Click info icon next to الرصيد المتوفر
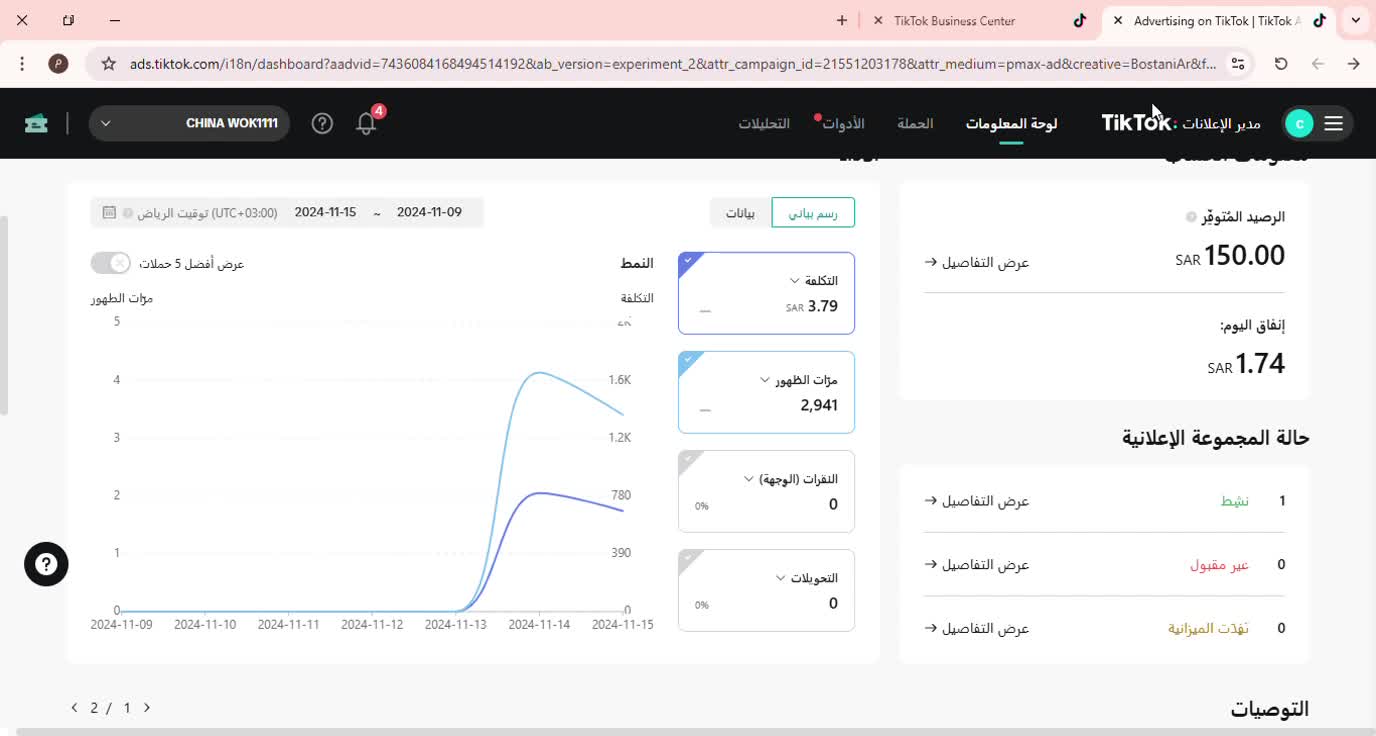This screenshot has height=736, width=1376. point(1190,217)
